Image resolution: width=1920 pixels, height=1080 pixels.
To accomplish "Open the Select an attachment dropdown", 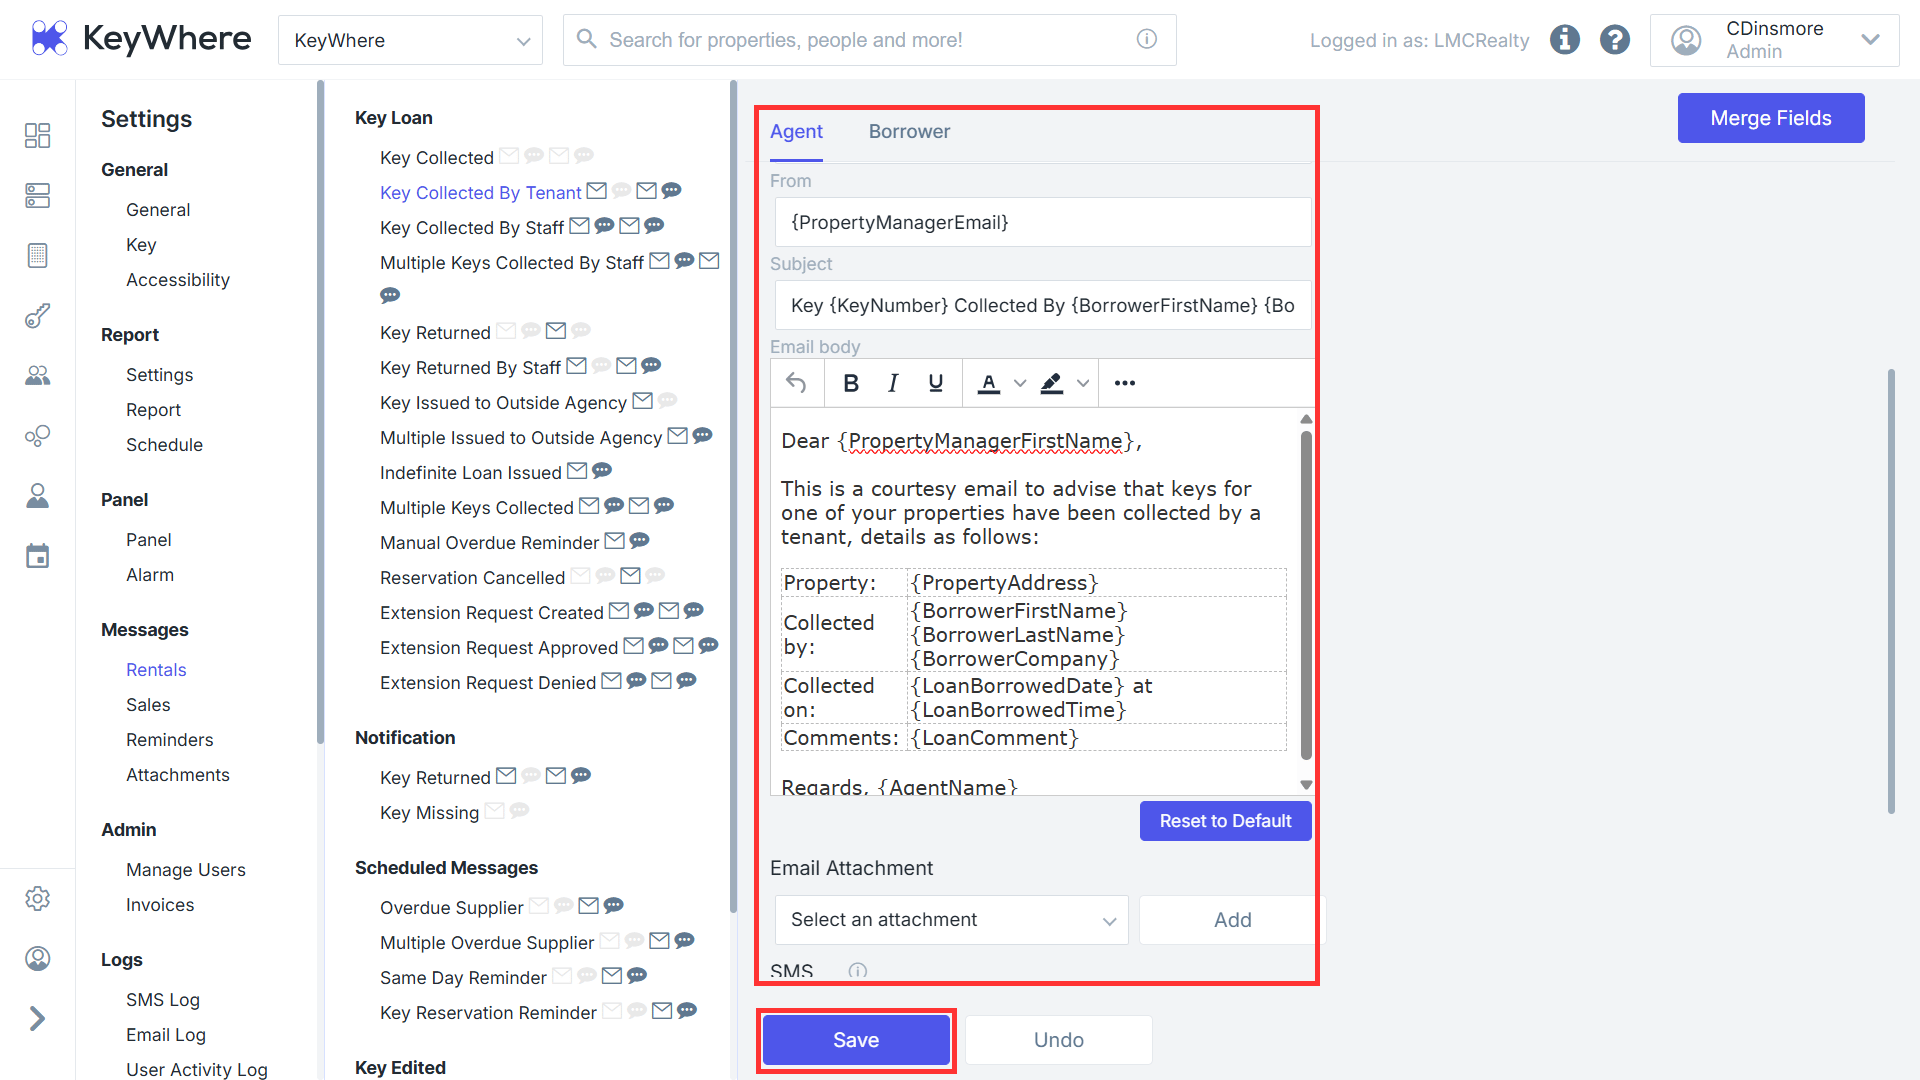I will (951, 920).
